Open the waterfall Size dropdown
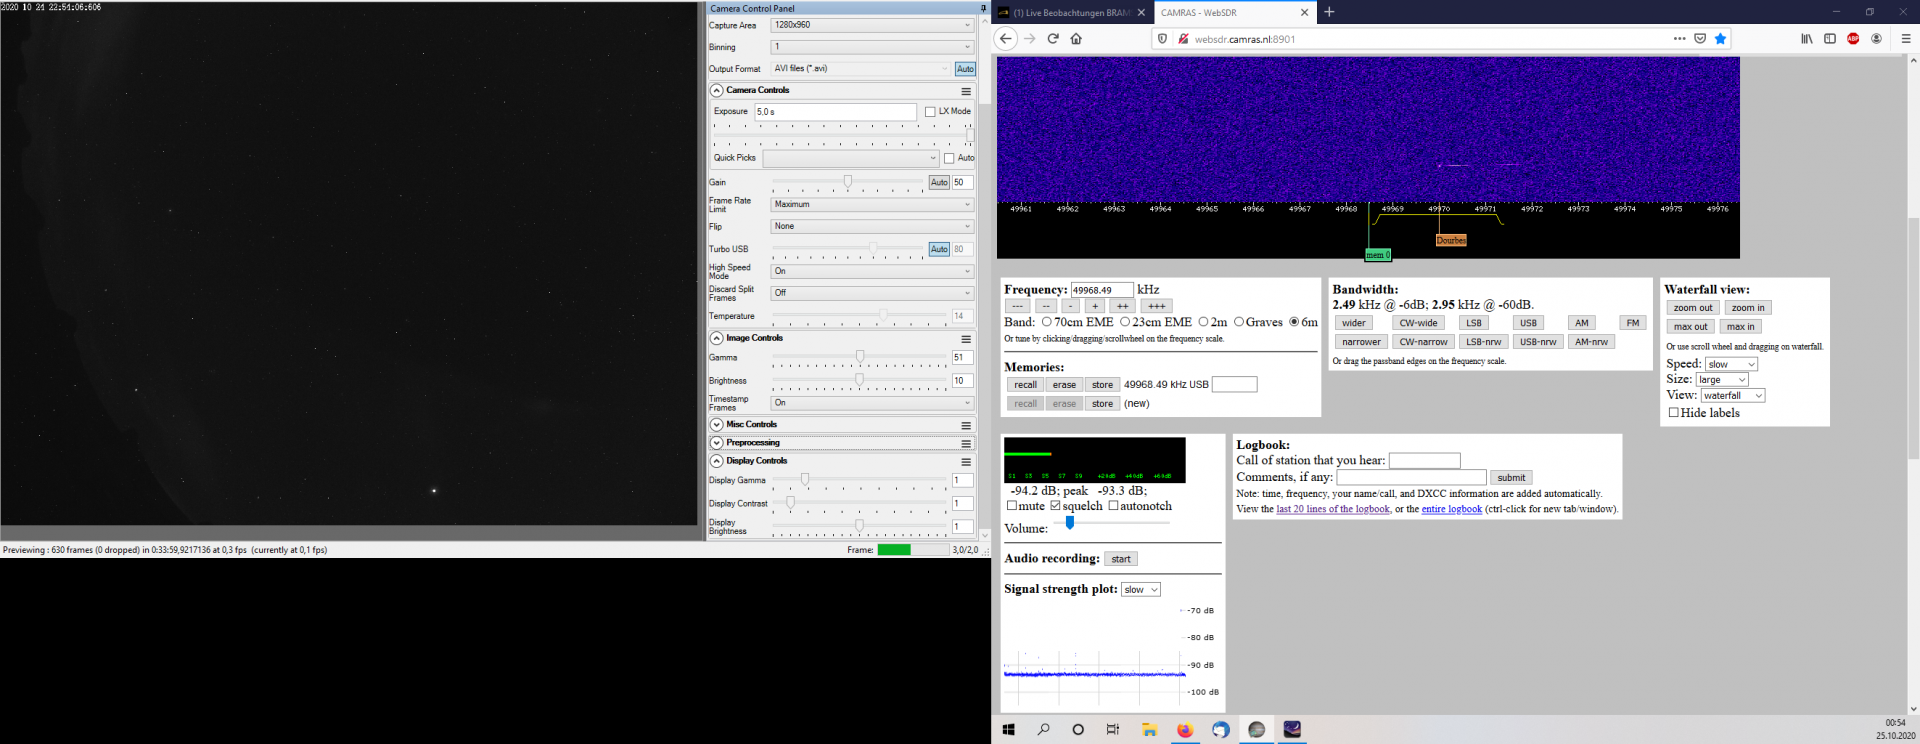1920x744 pixels. pyautogui.click(x=1722, y=380)
